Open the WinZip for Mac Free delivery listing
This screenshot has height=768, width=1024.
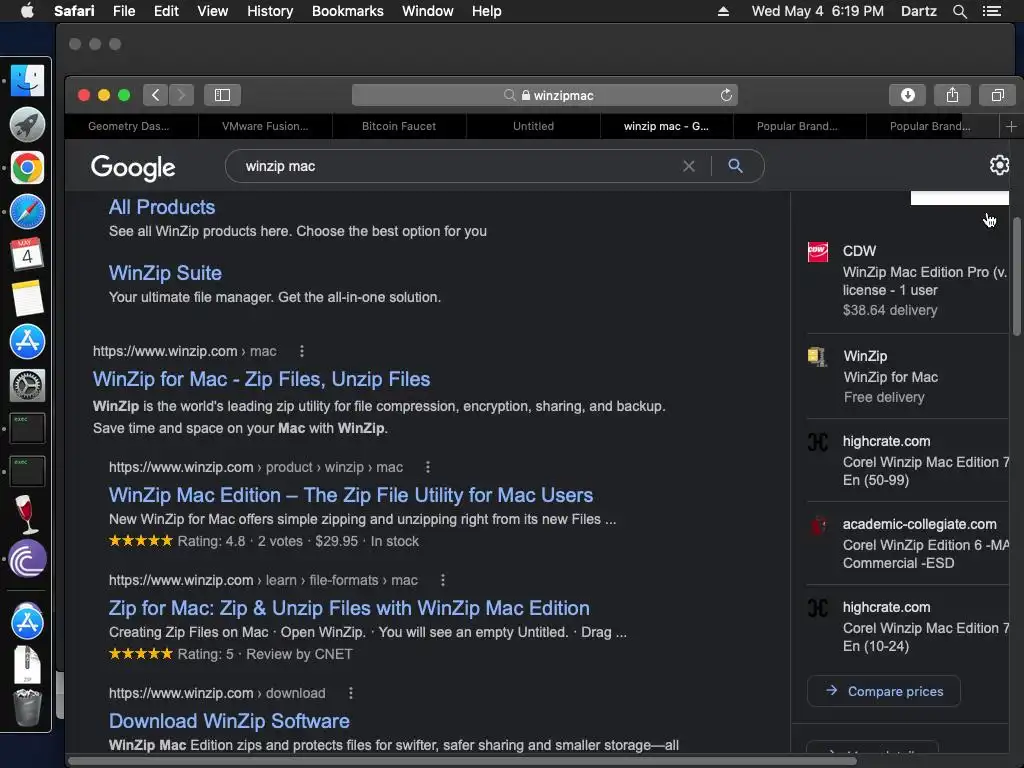[908, 377]
